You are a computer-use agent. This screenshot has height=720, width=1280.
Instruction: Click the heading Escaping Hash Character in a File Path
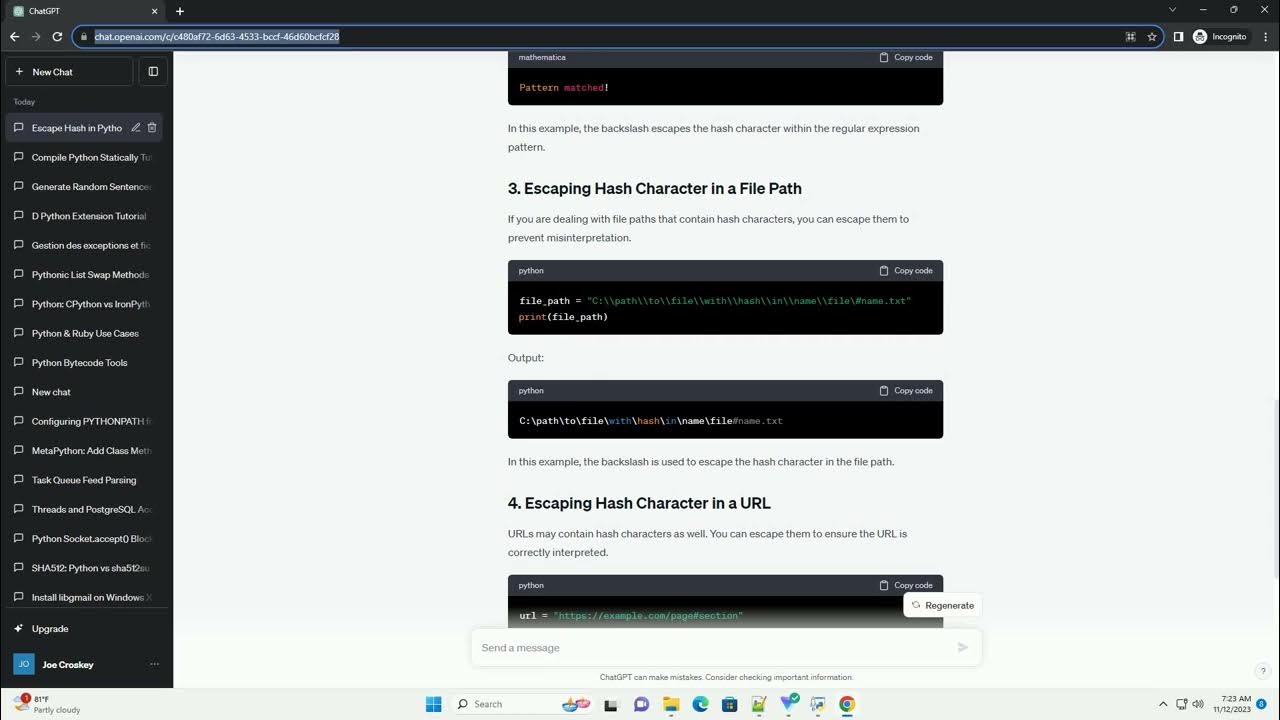pos(655,189)
